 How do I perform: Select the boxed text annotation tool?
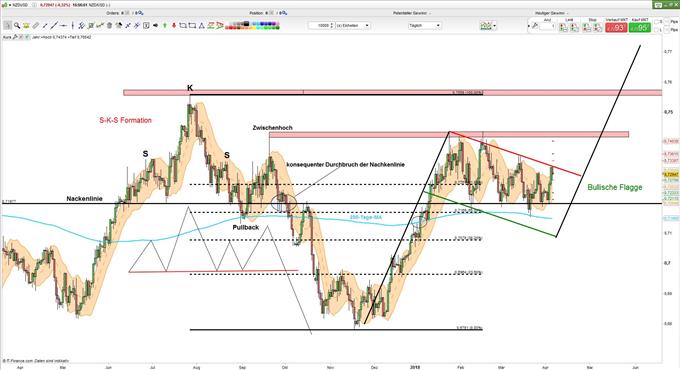click(146, 26)
